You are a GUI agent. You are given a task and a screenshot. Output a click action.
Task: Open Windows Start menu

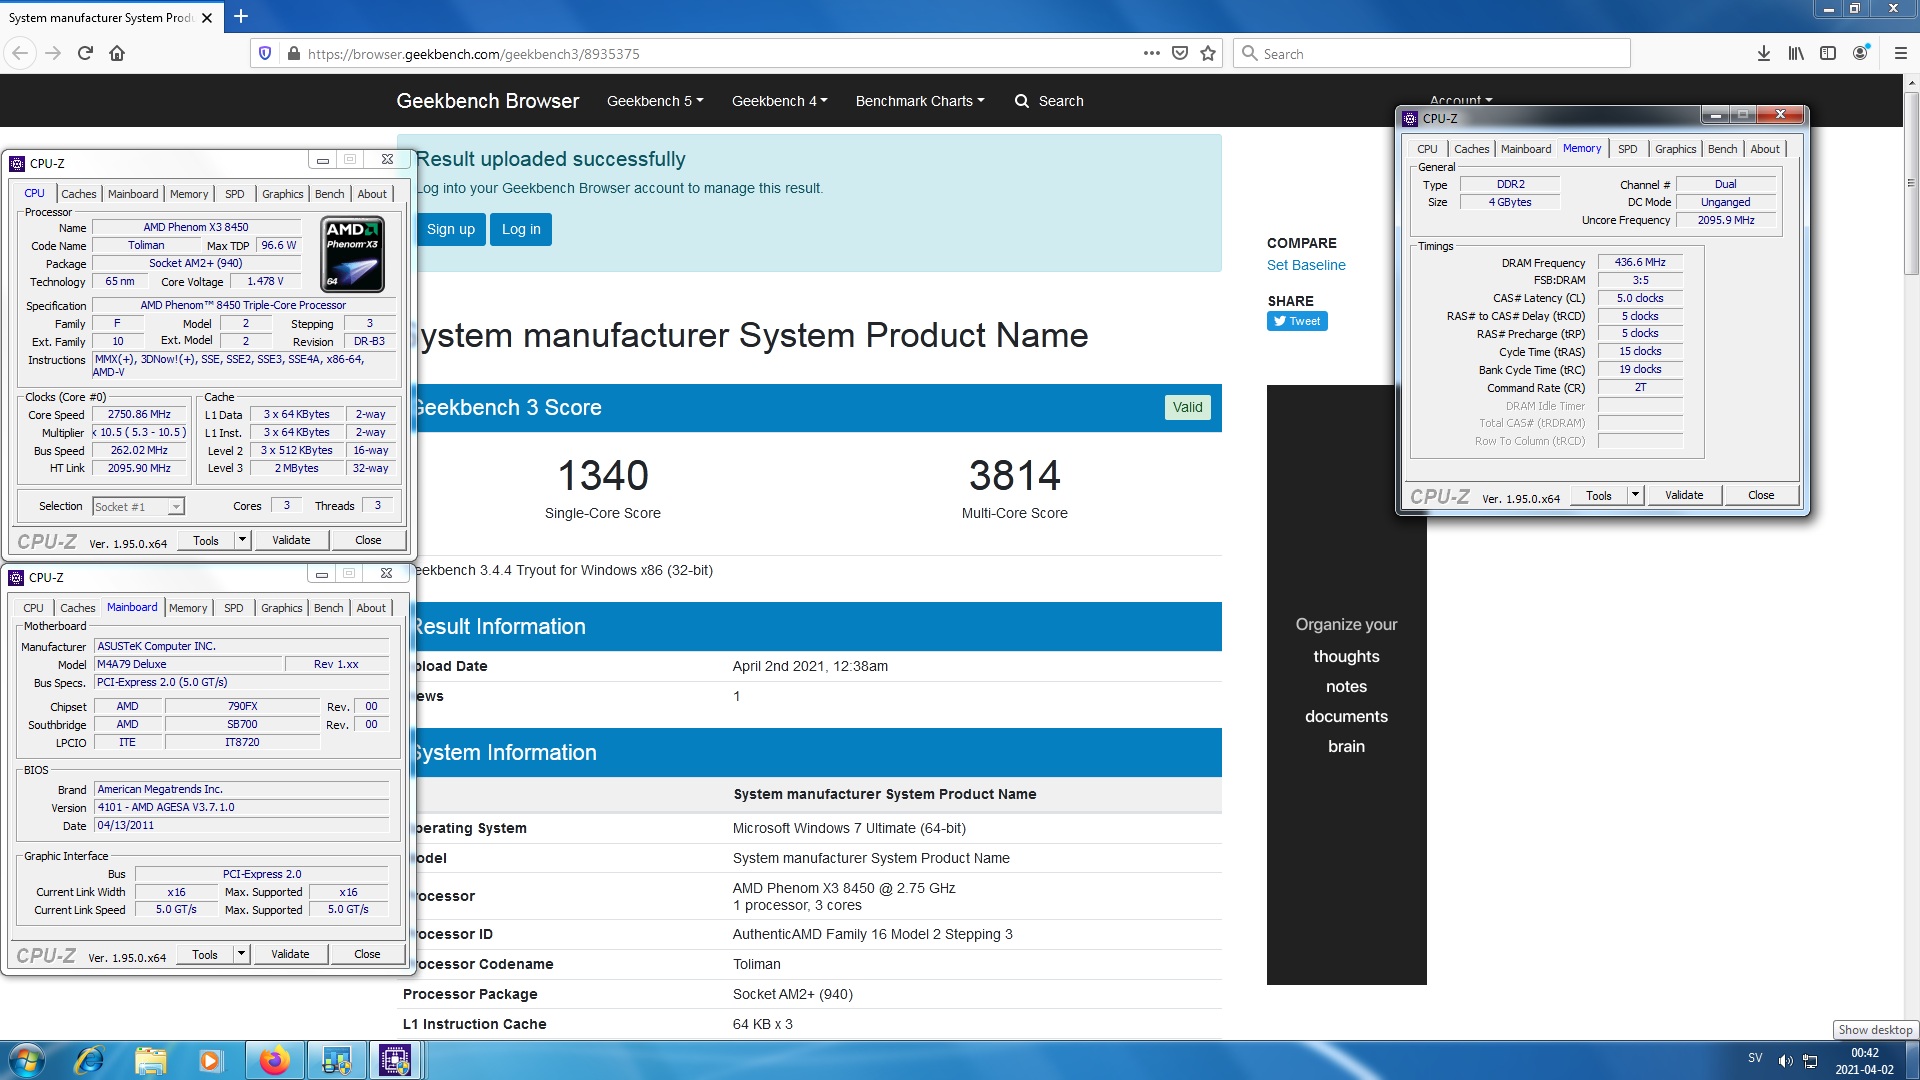click(25, 1060)
